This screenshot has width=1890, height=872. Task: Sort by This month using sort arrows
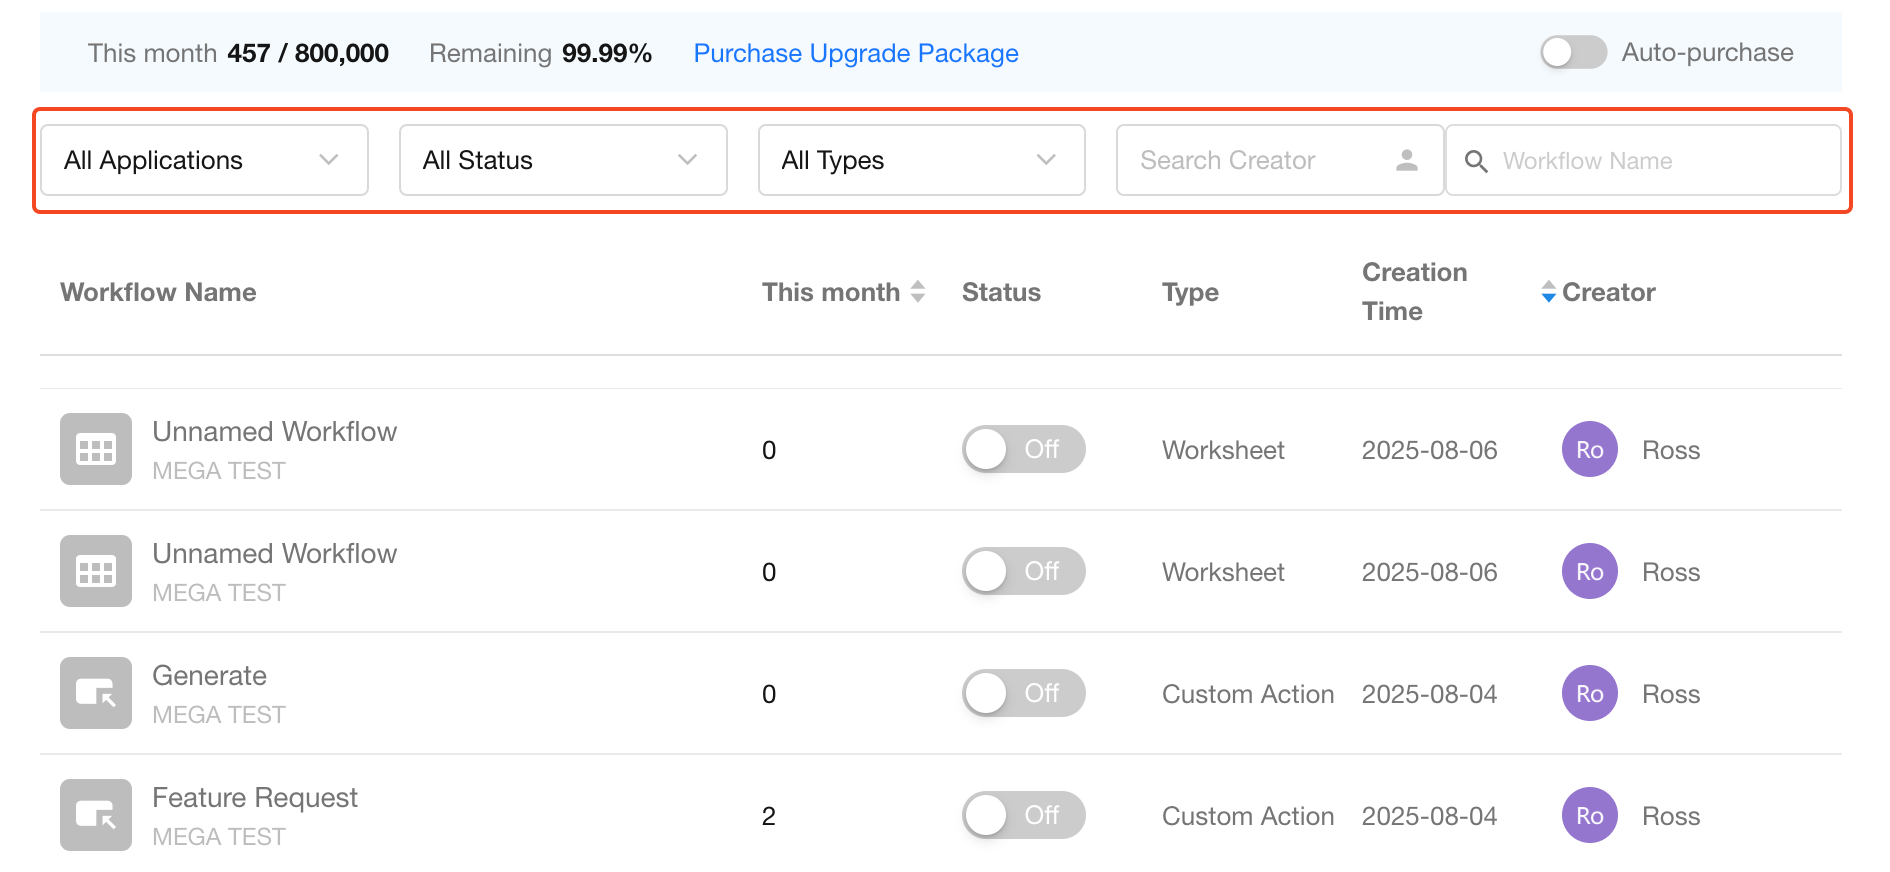(x=918, y=292)
